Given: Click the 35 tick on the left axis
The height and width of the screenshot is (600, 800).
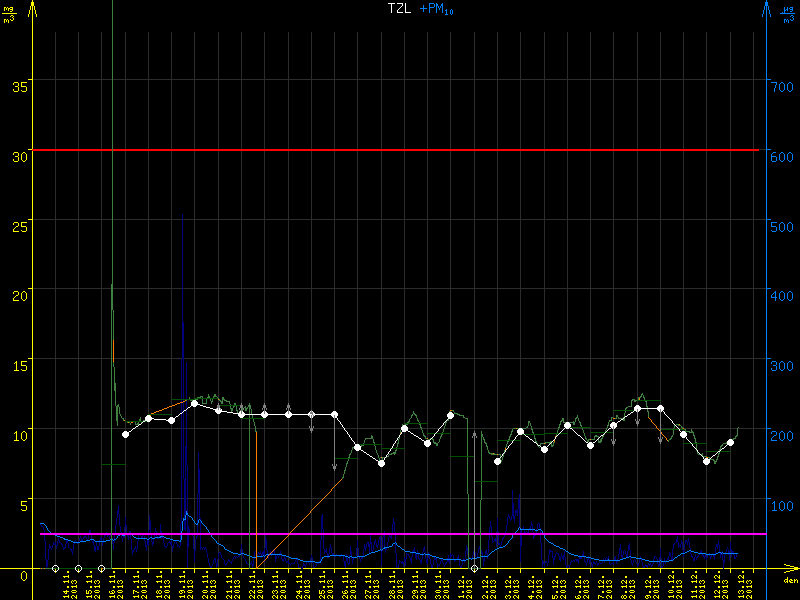Looking at the screenshot, I should 18,86.
